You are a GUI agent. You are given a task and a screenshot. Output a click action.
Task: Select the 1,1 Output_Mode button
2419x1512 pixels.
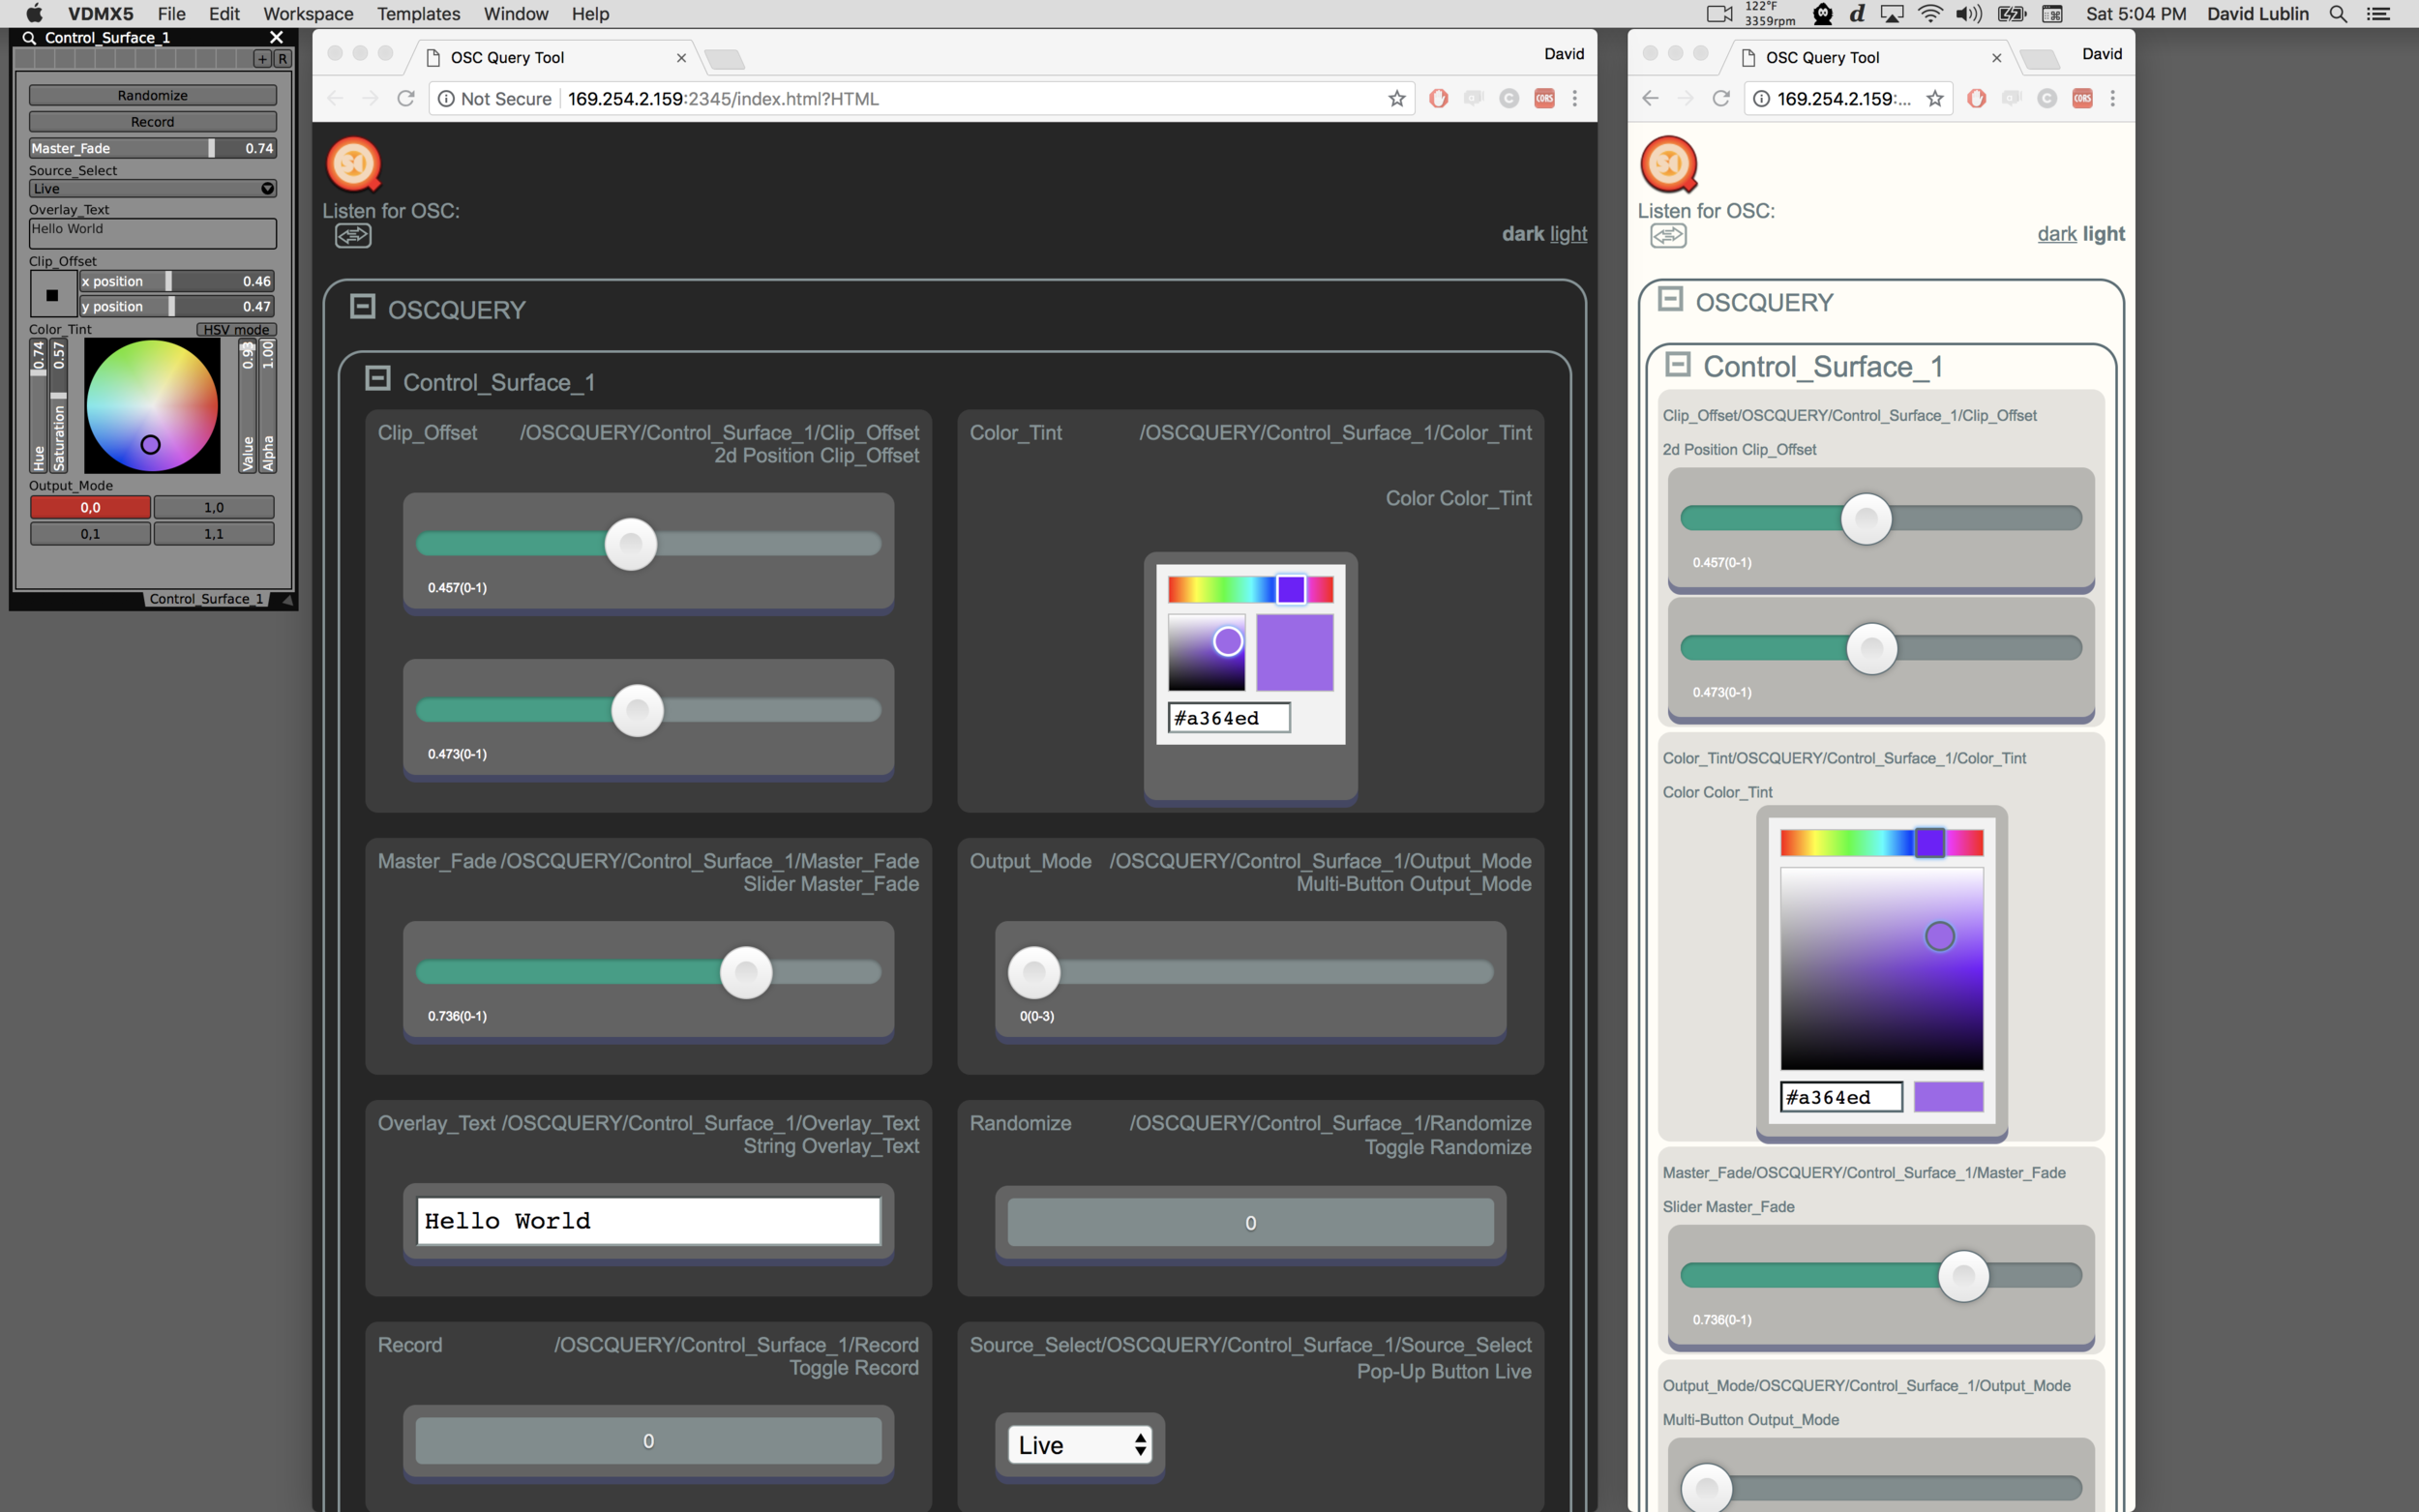(x=214, y=534)
